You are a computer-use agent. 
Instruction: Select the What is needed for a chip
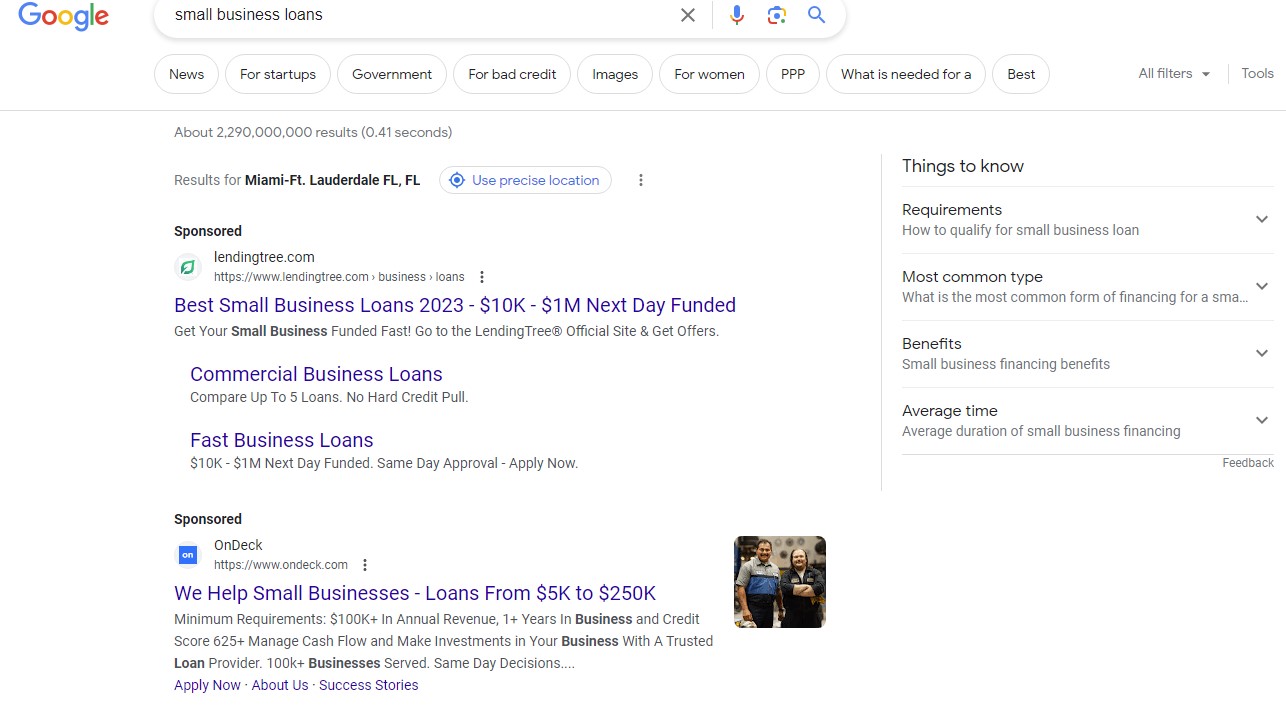[906, 74]
